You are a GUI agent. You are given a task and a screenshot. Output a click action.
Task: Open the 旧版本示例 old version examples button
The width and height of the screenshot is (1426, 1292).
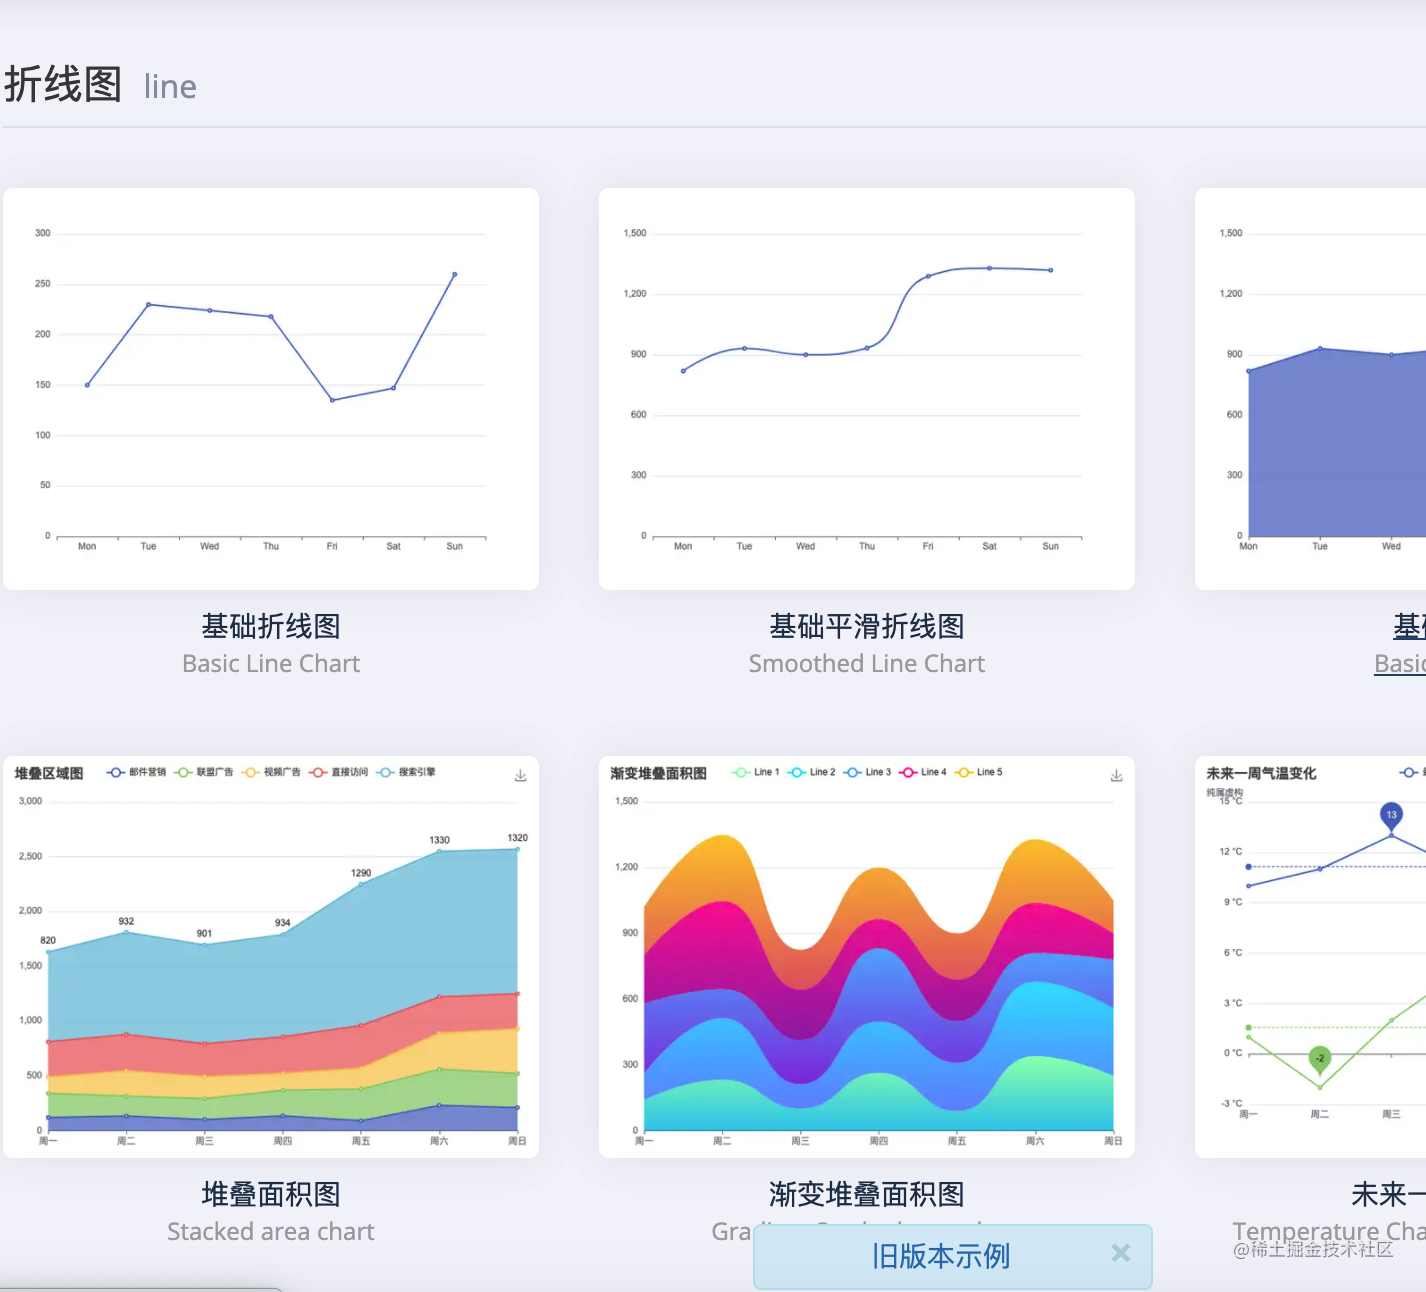click(x=940, y=1256)
